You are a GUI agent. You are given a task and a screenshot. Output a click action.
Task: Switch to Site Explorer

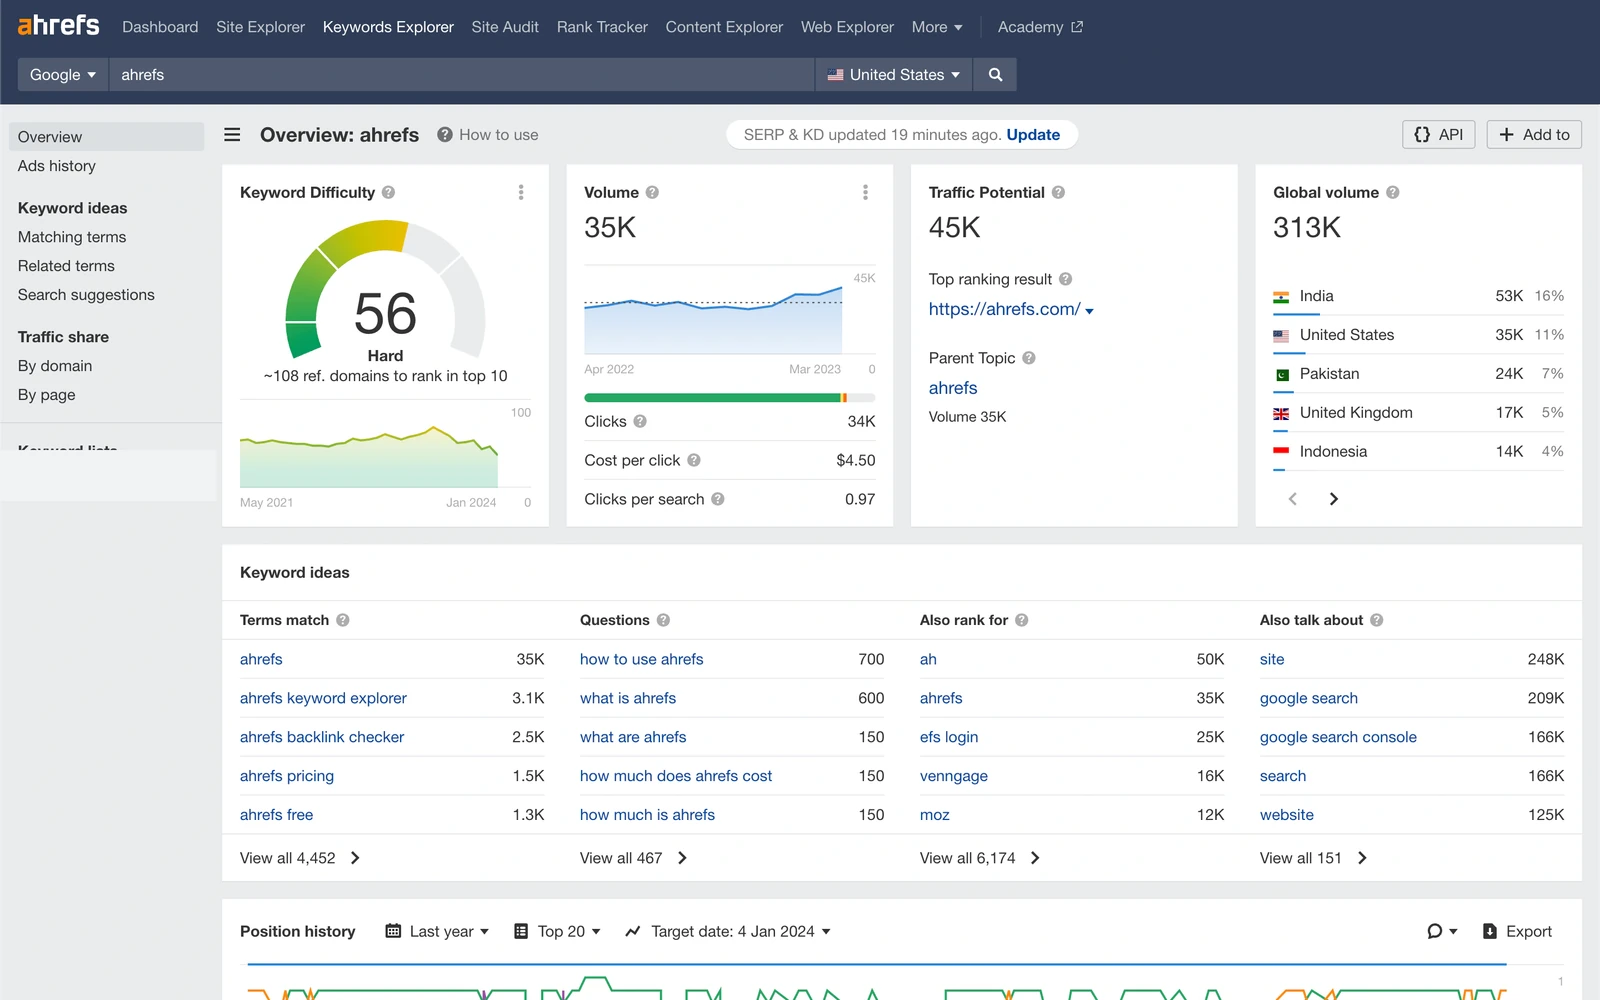point(260,27)
